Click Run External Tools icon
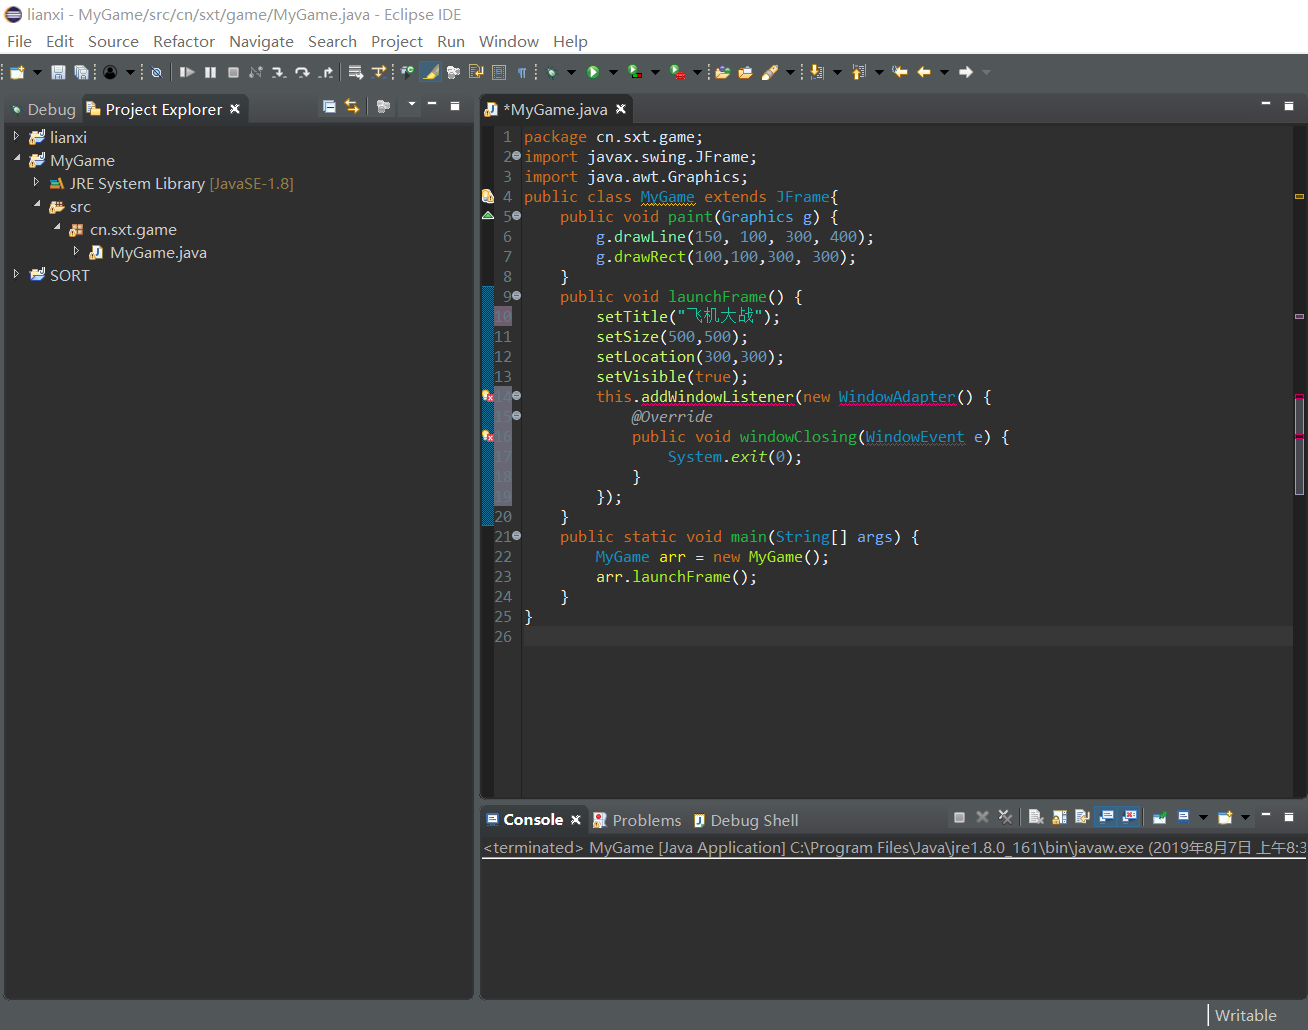This screenshot has width=1308, height=1030. (677, 72)
